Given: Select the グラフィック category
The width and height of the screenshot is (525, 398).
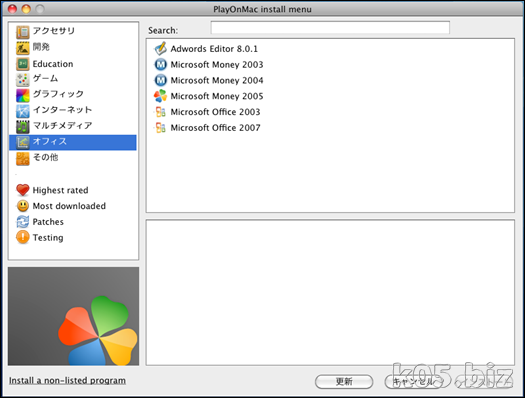Looking at the screenshot, I should [x=58, y=94].
